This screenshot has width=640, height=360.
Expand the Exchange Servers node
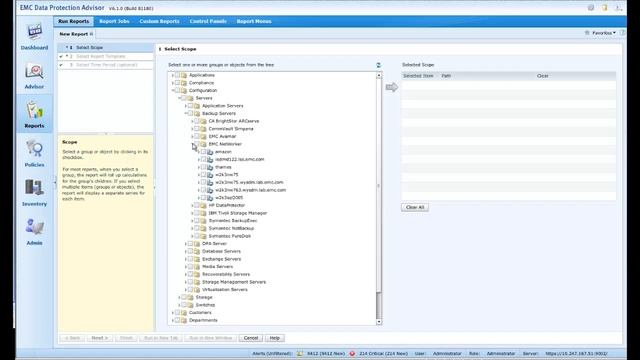(186, 259)
